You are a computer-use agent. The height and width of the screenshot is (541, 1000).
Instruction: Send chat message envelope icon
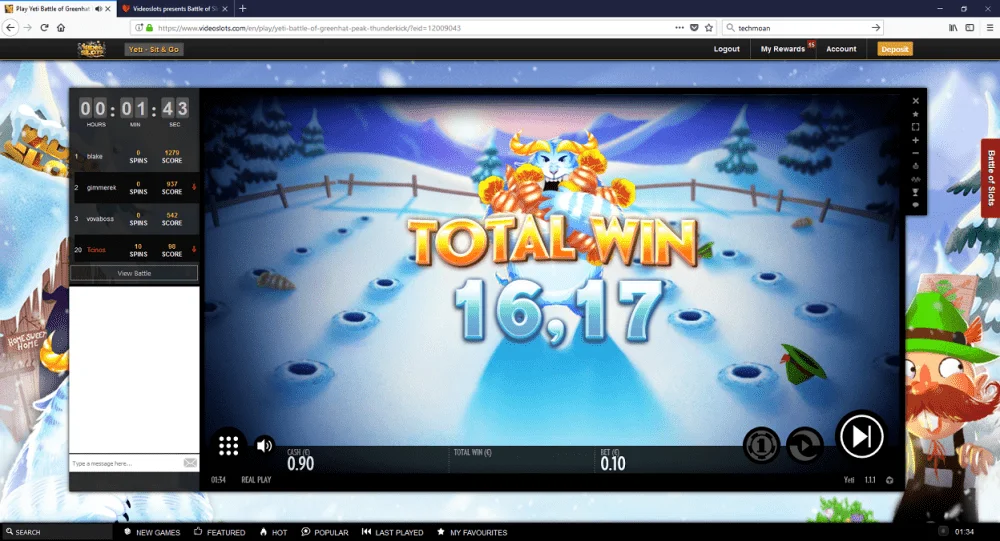[190, 463]
